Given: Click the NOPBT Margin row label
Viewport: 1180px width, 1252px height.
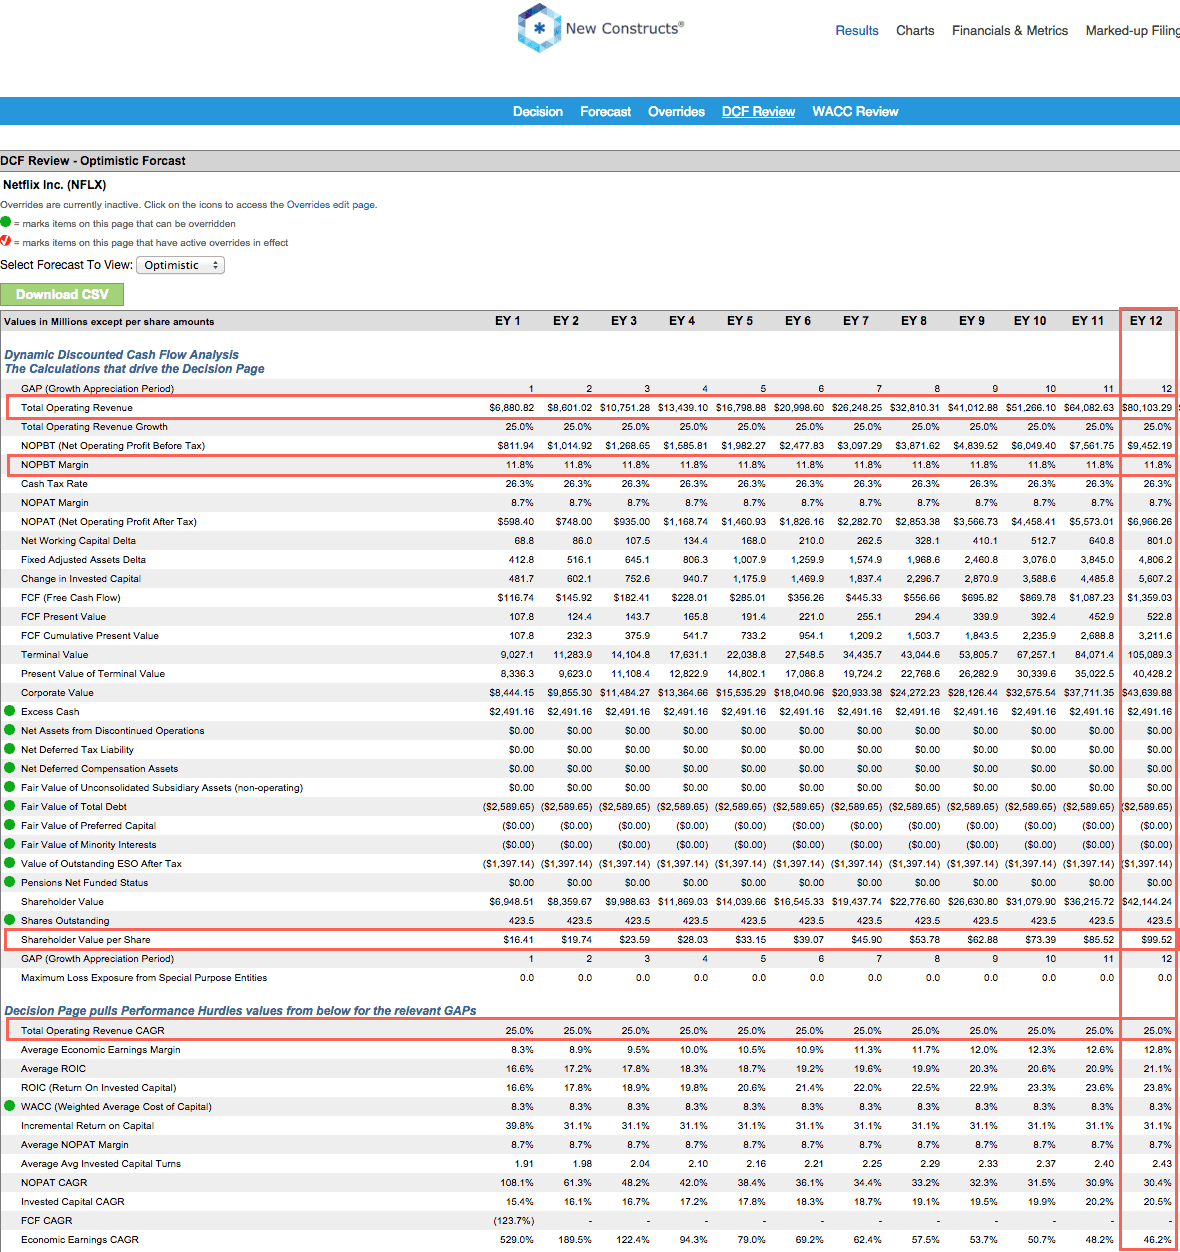Looking at the screenshot, I should pos(55,465).
